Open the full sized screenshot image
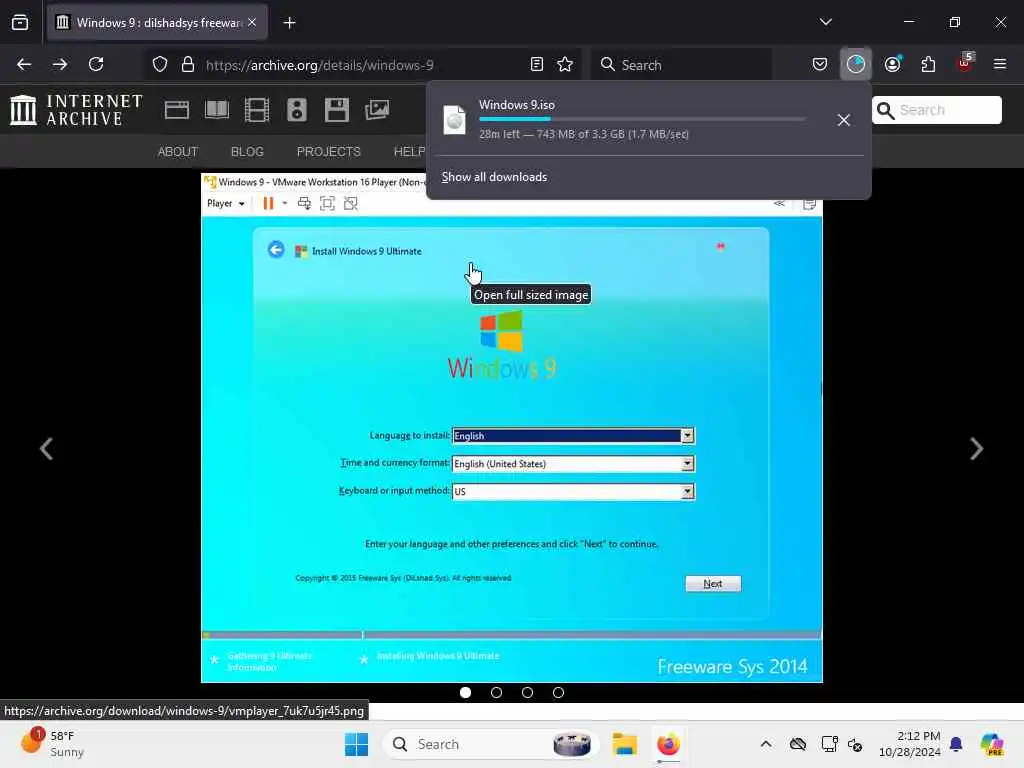 point(512,428)
